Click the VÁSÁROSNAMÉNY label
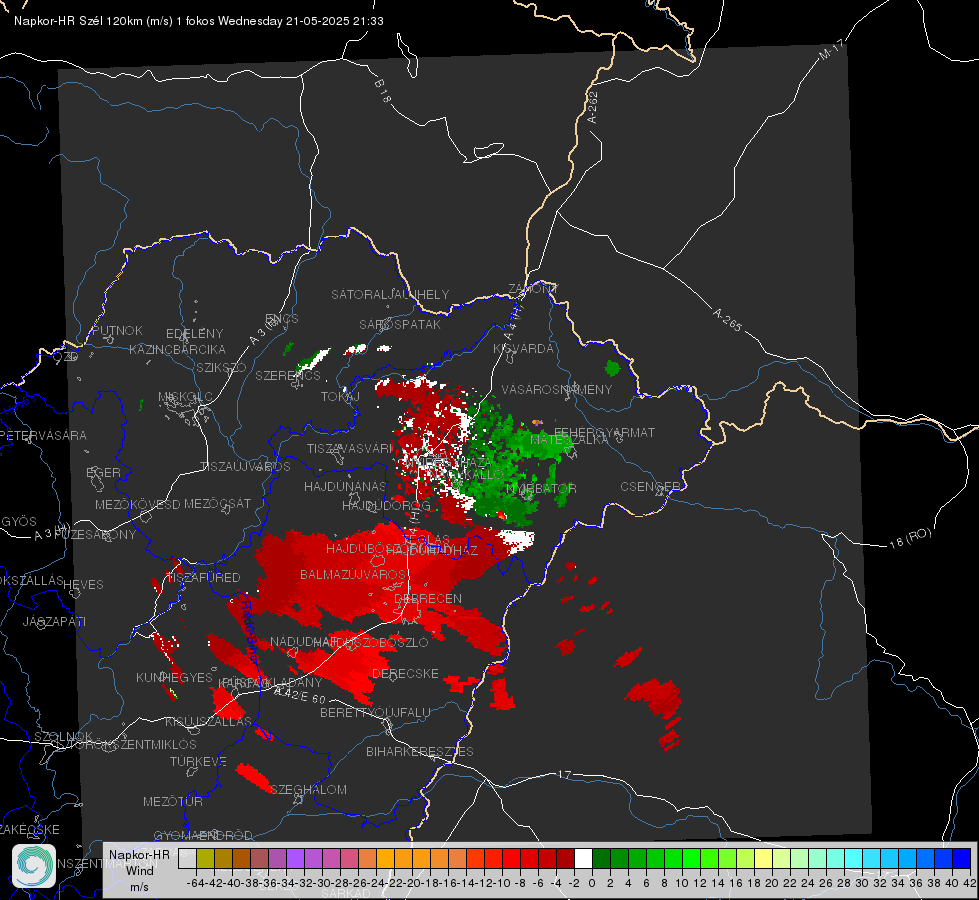979x900 pixels. click(x=557, y=389)
